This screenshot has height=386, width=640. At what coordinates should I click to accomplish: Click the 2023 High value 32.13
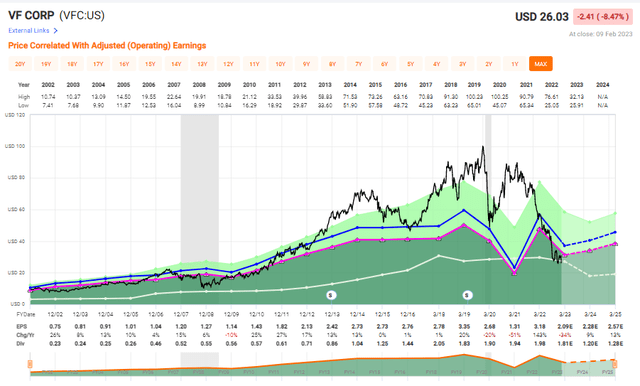tap(577, 97)
